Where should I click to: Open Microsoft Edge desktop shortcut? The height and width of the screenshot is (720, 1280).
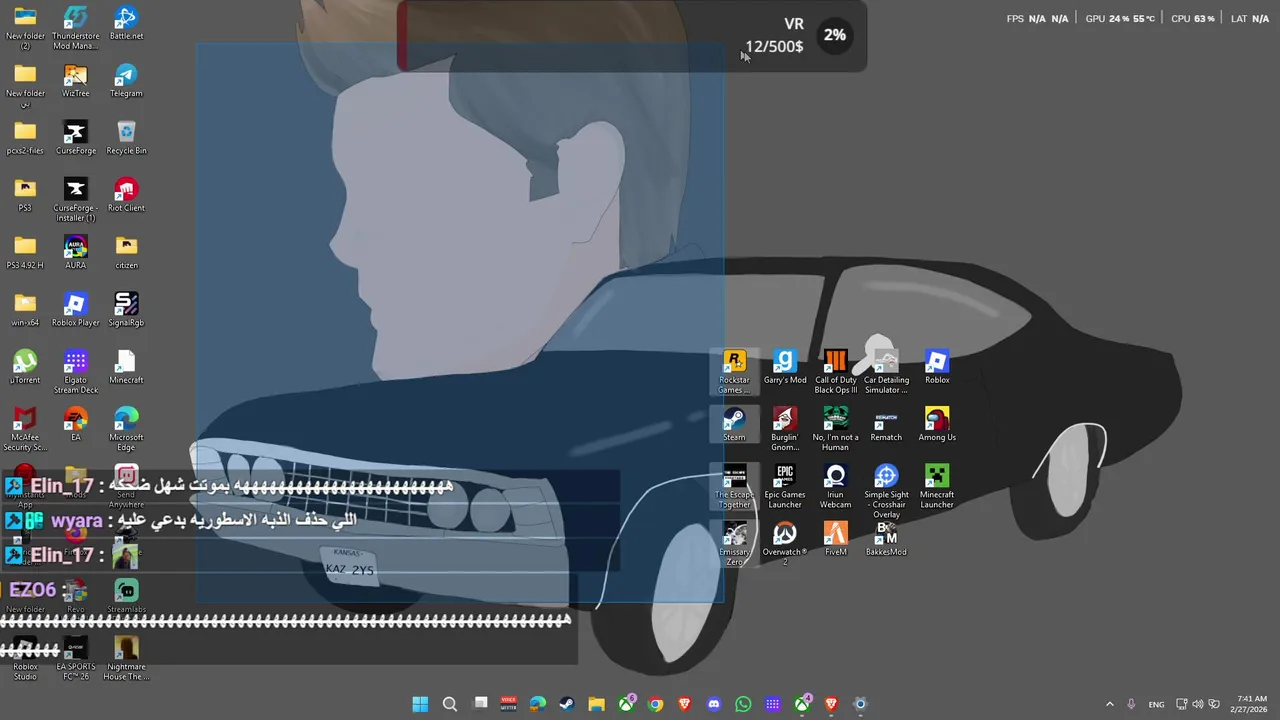[126, 430]
